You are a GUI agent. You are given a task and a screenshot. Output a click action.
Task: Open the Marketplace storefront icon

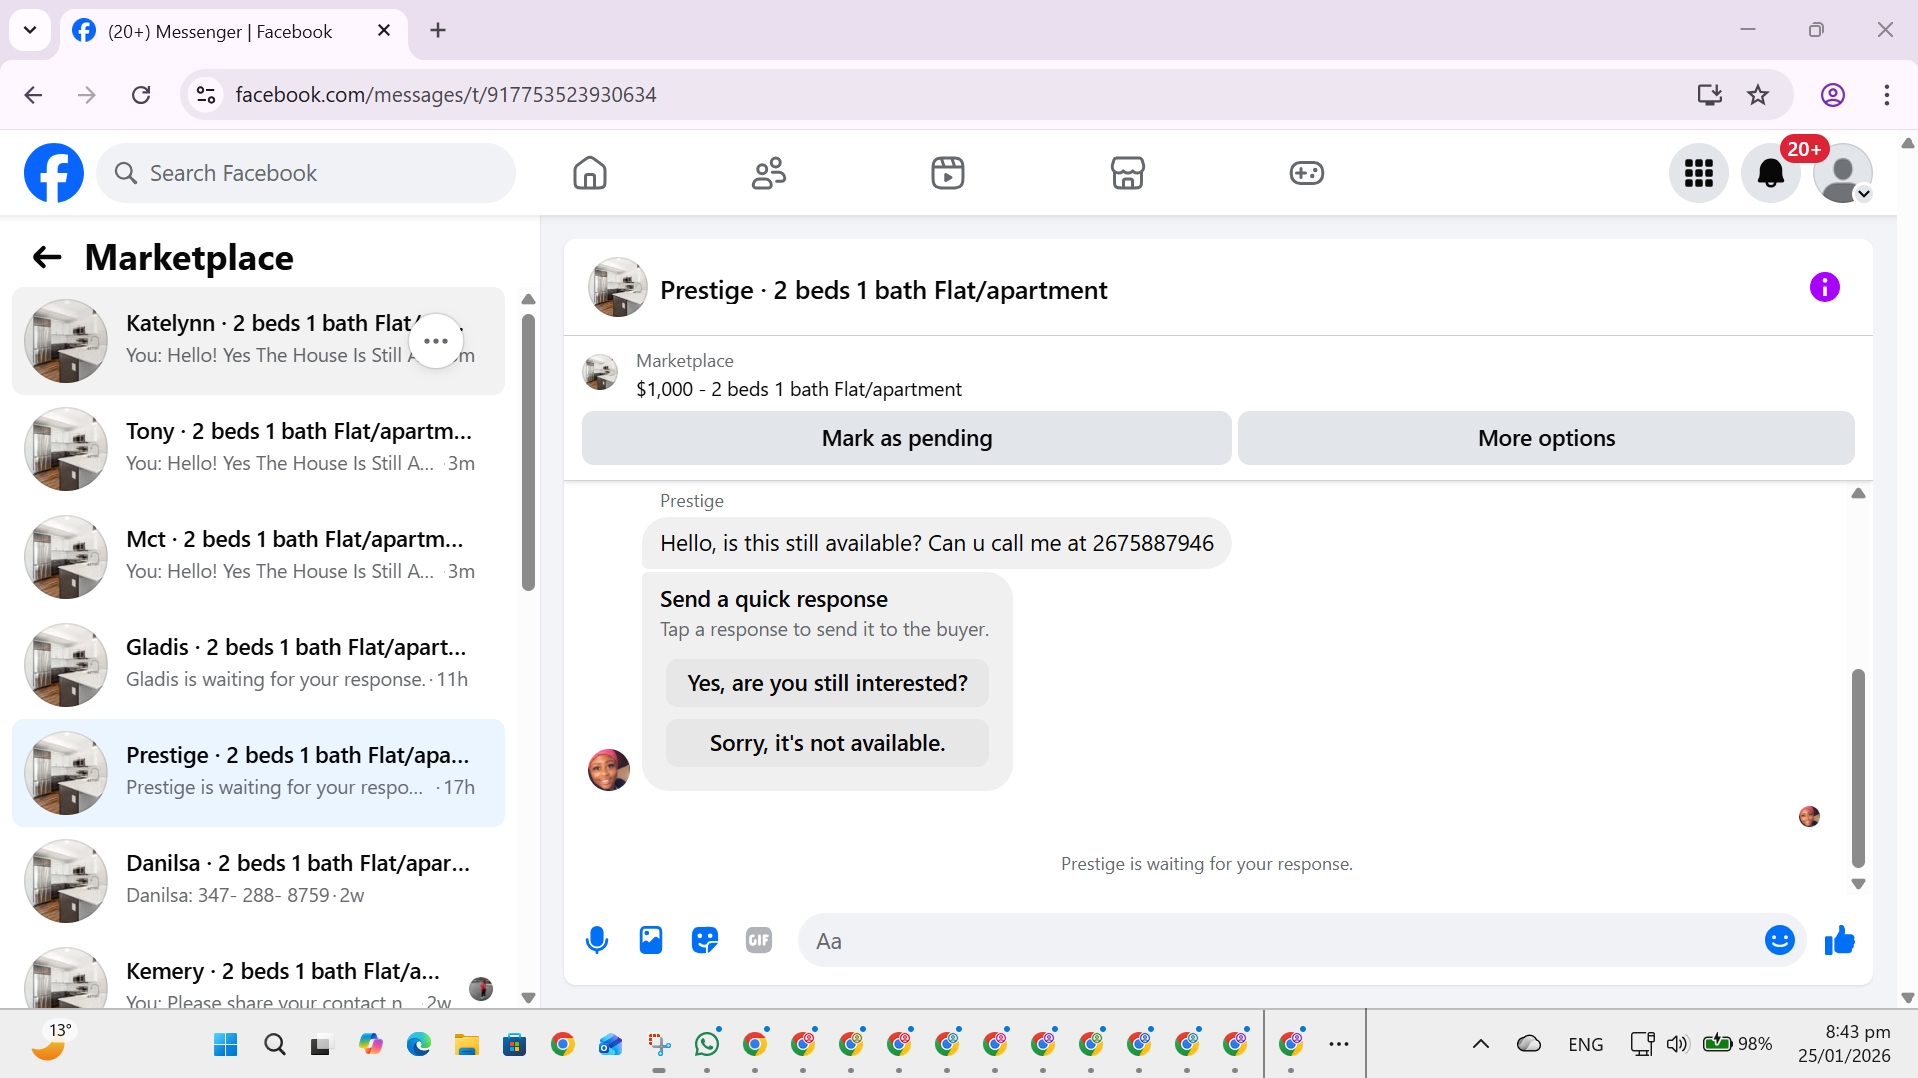(x=1127, y=173)
